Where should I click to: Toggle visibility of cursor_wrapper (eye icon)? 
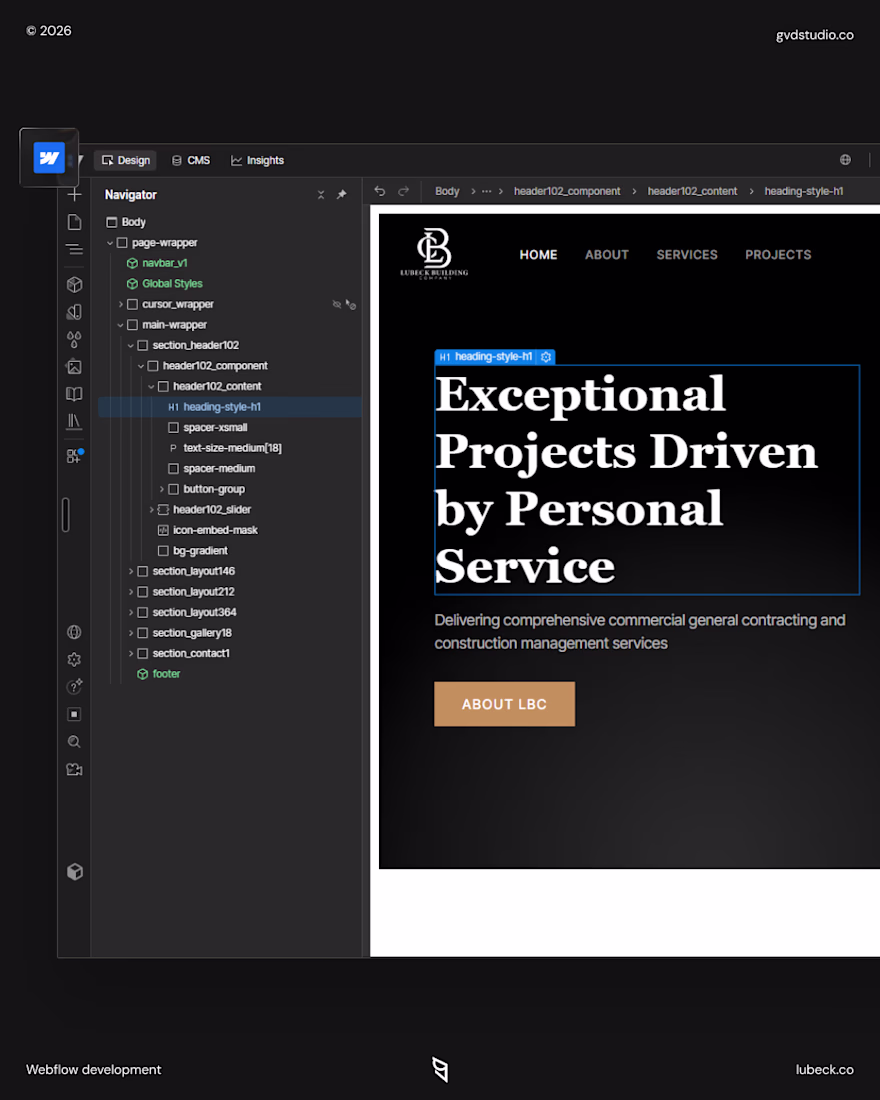point(337,304)
